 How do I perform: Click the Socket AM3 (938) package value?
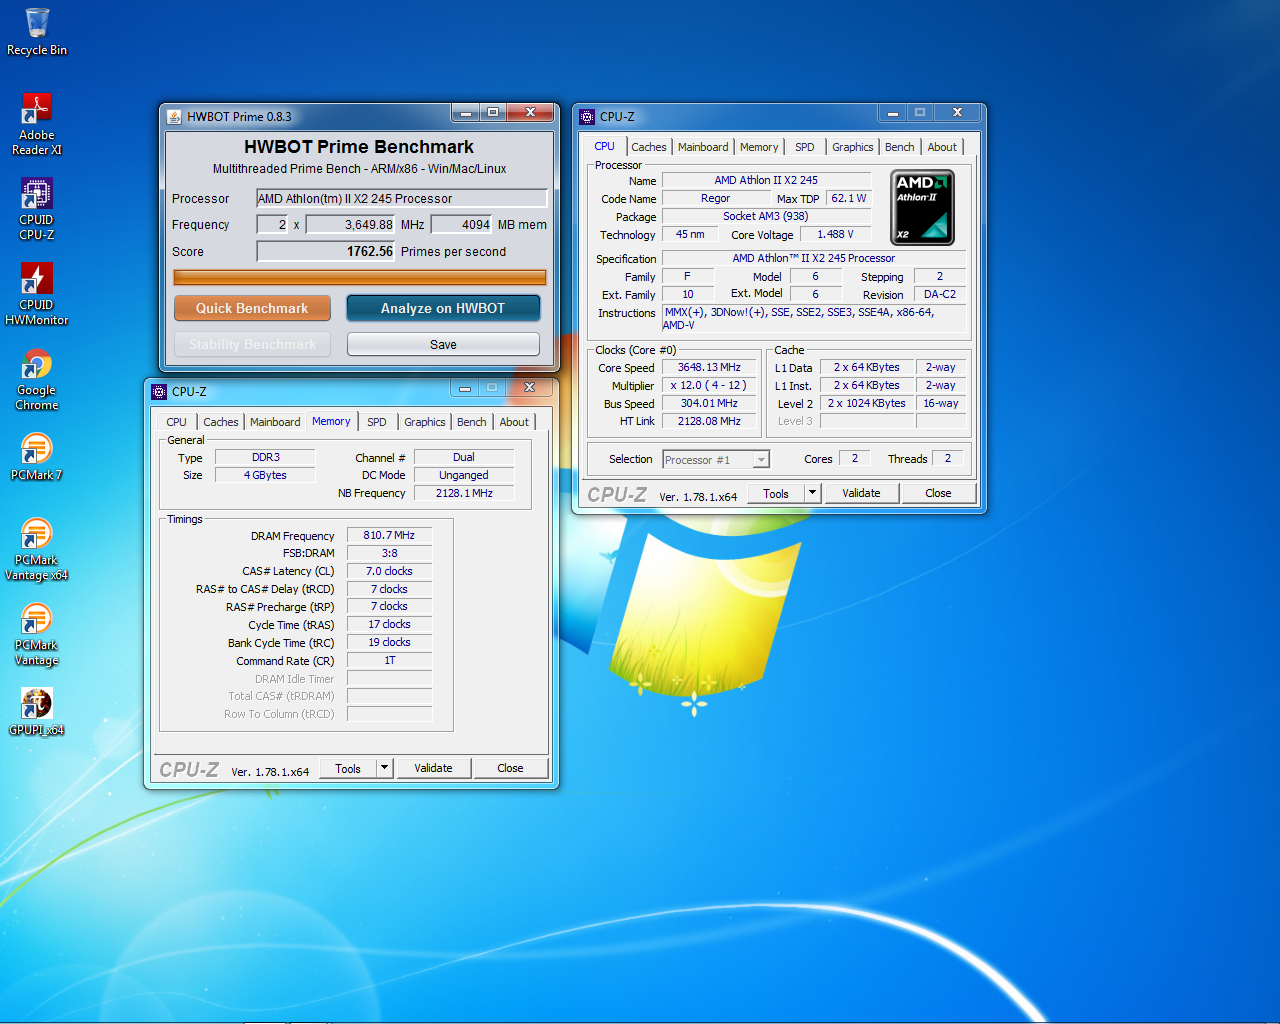pyautogui.click(x=766, y=216)
